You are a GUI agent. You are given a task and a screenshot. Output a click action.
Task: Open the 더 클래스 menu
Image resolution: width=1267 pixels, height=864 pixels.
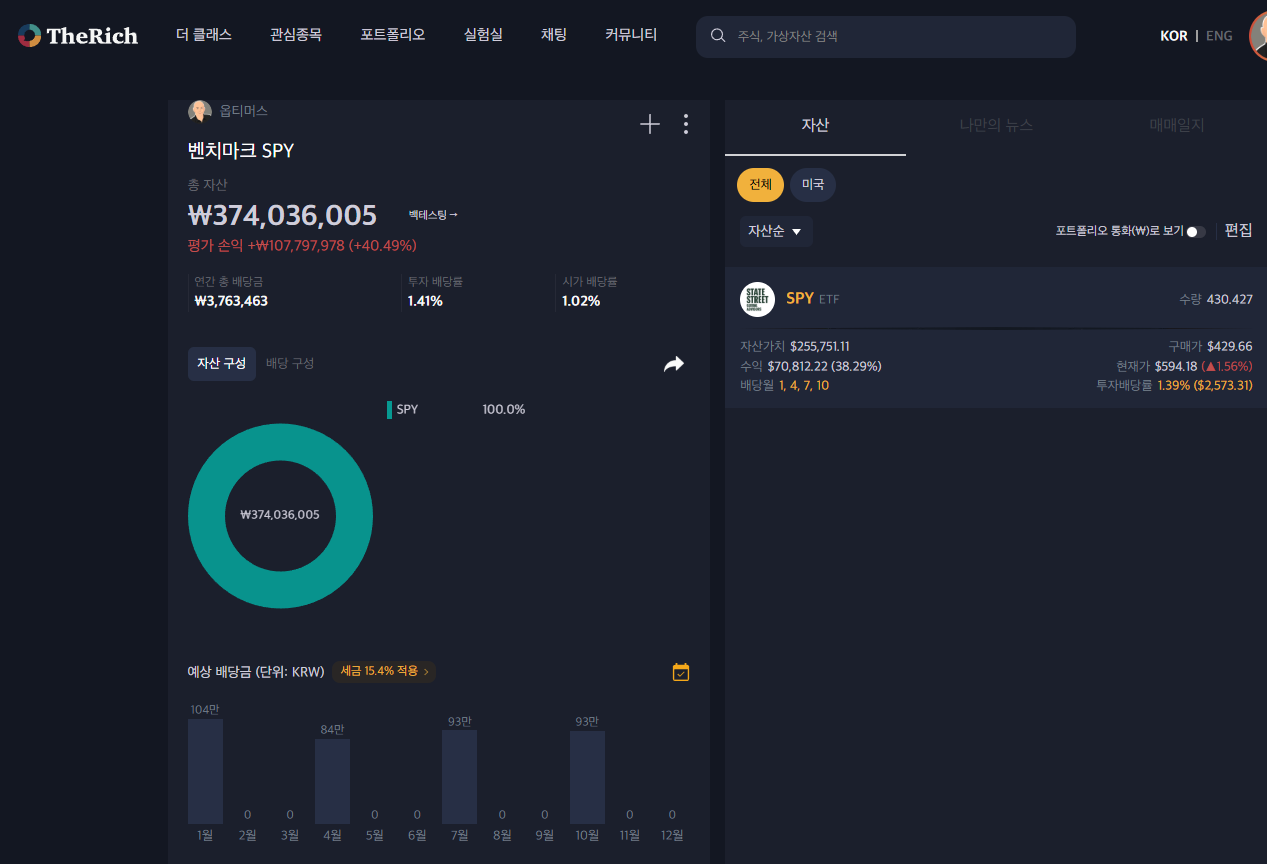(203, 35)
